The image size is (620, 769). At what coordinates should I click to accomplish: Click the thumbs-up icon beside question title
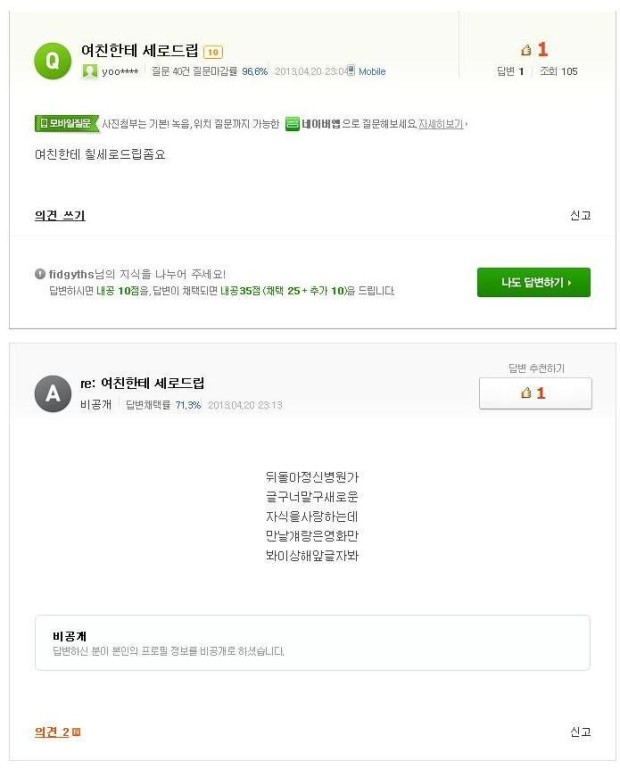[x=526, y=50]
